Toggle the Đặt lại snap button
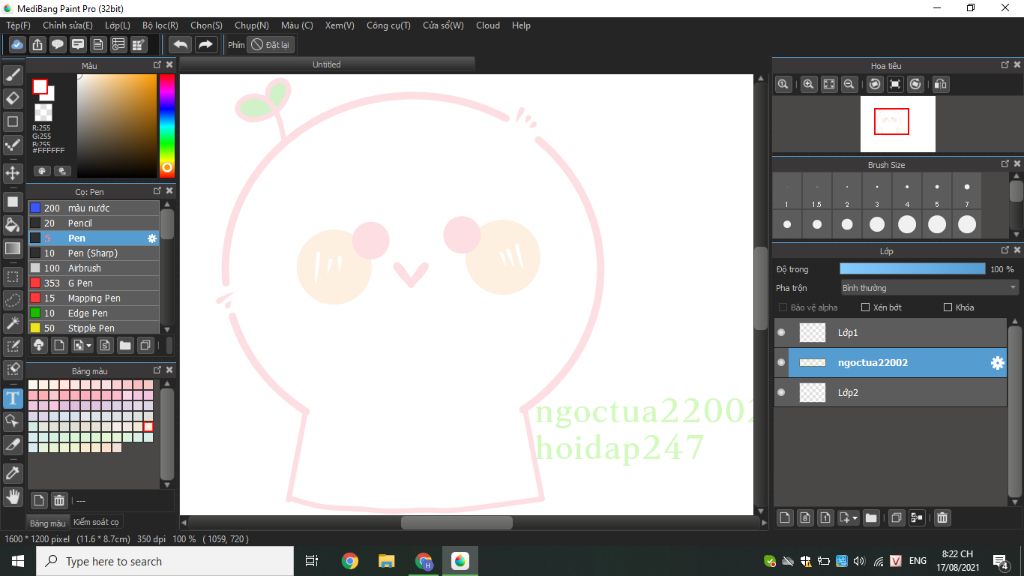Screen dimensions: 1024x576 click(271, 44)
